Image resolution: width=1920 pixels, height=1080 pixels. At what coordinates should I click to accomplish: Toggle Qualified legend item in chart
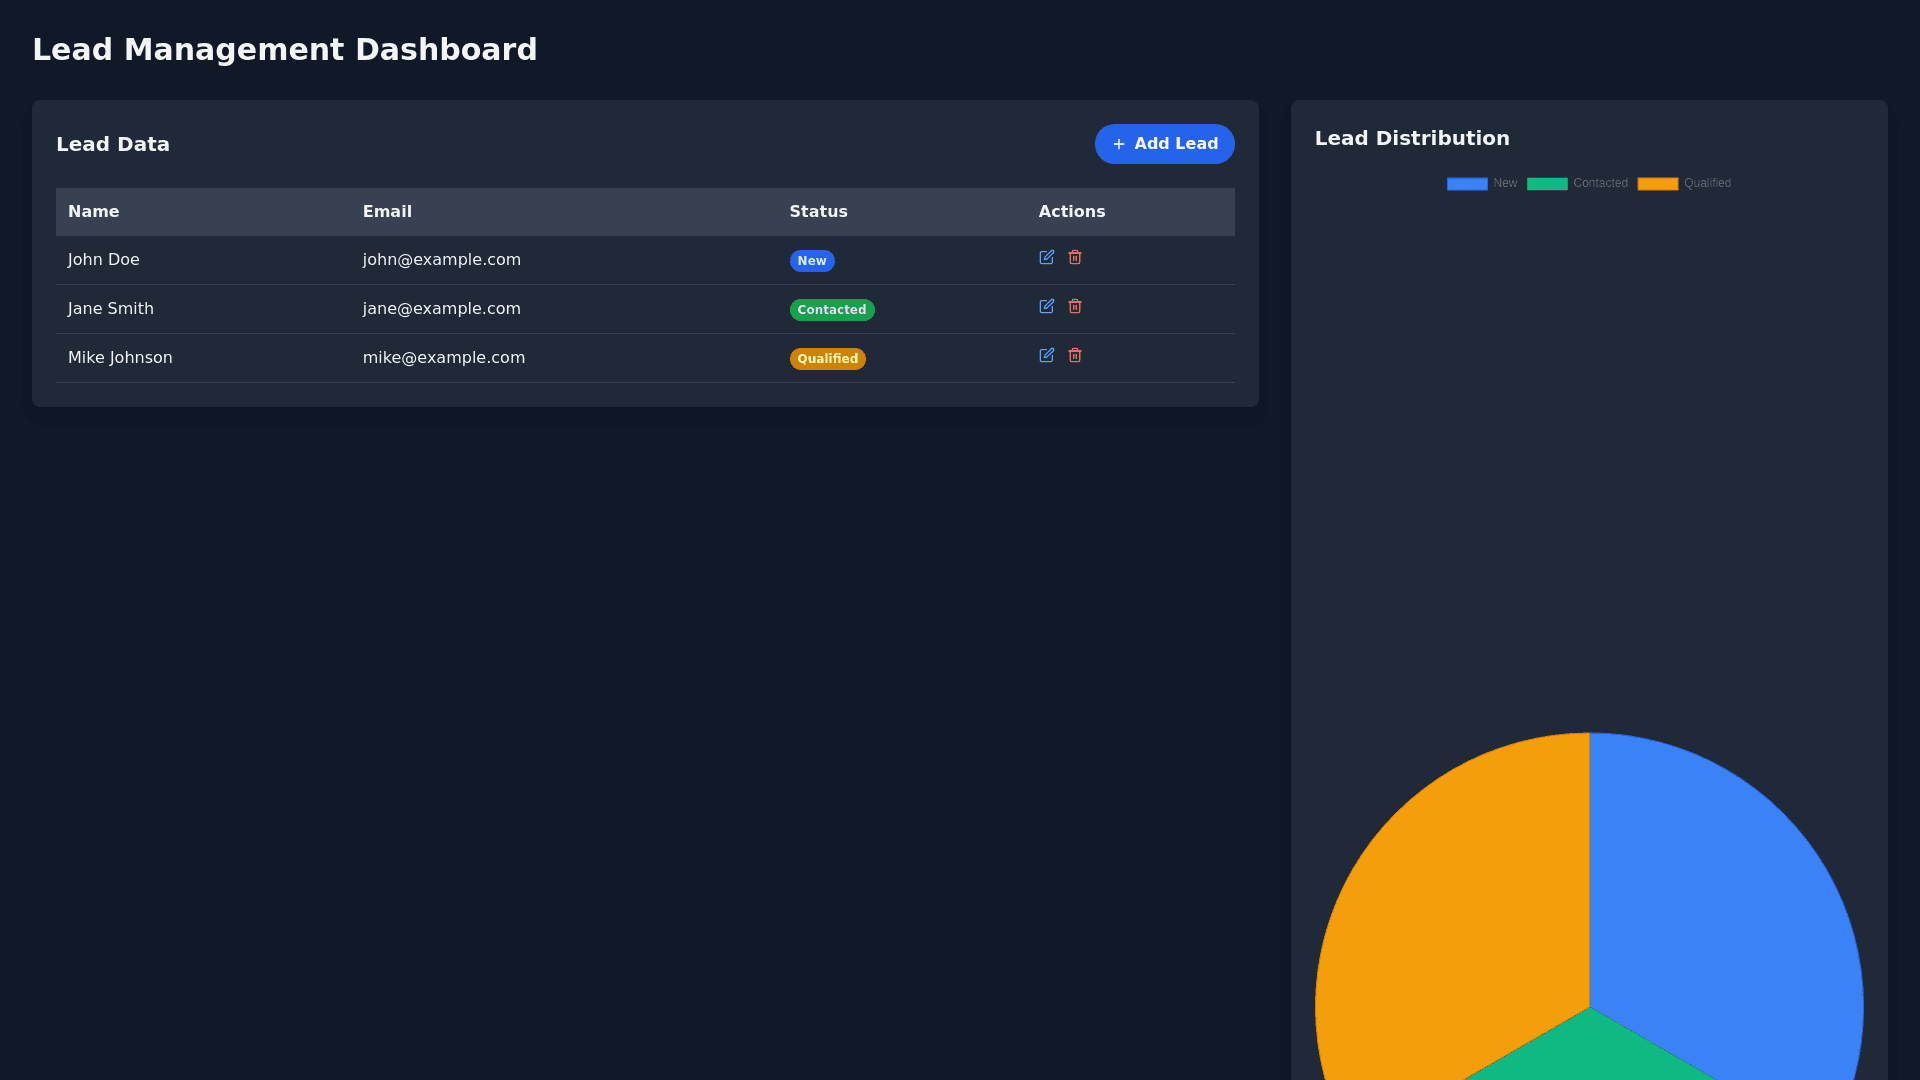[1684, 184]
